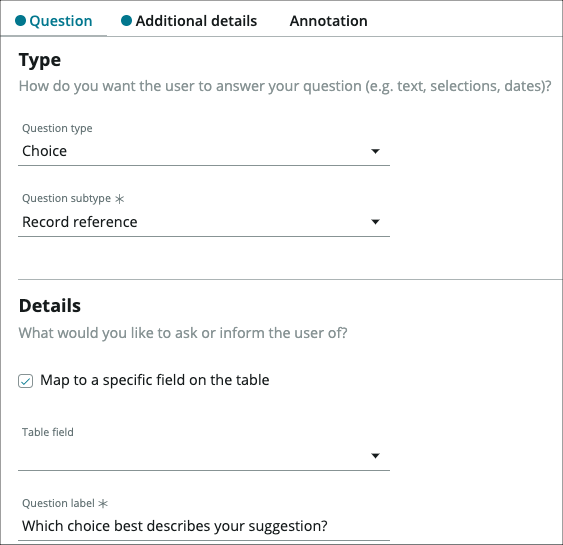The image size is (563, 545).
Task: Click the 'Question label' field label
Action: (59, 503)
